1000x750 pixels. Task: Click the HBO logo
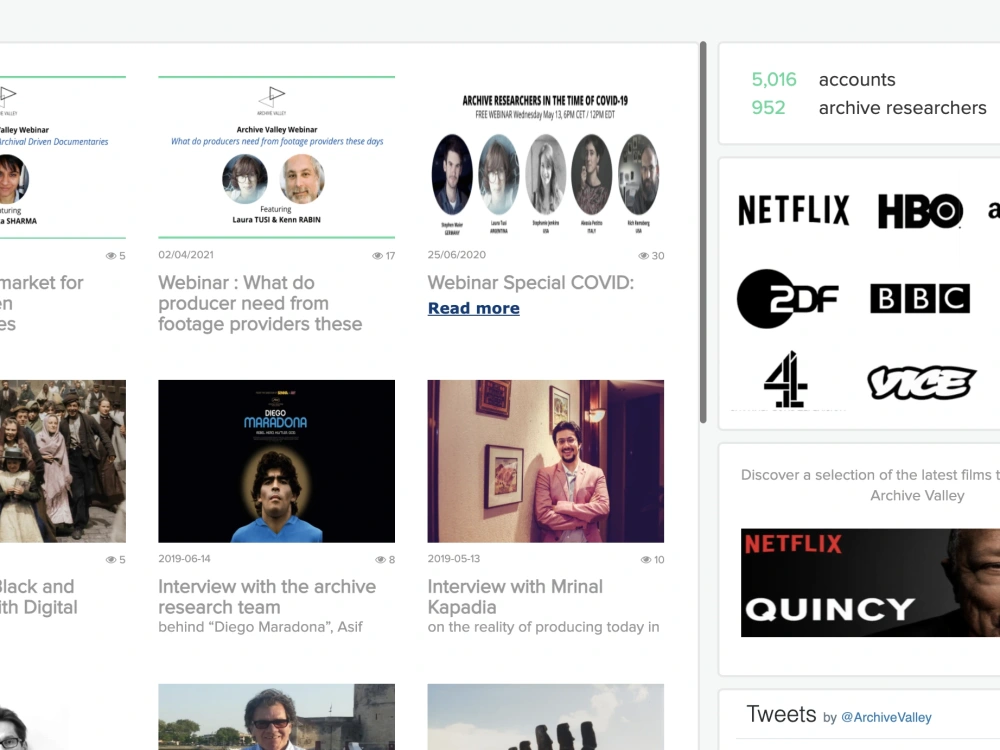pyautogui.click(x=920, y=211)
